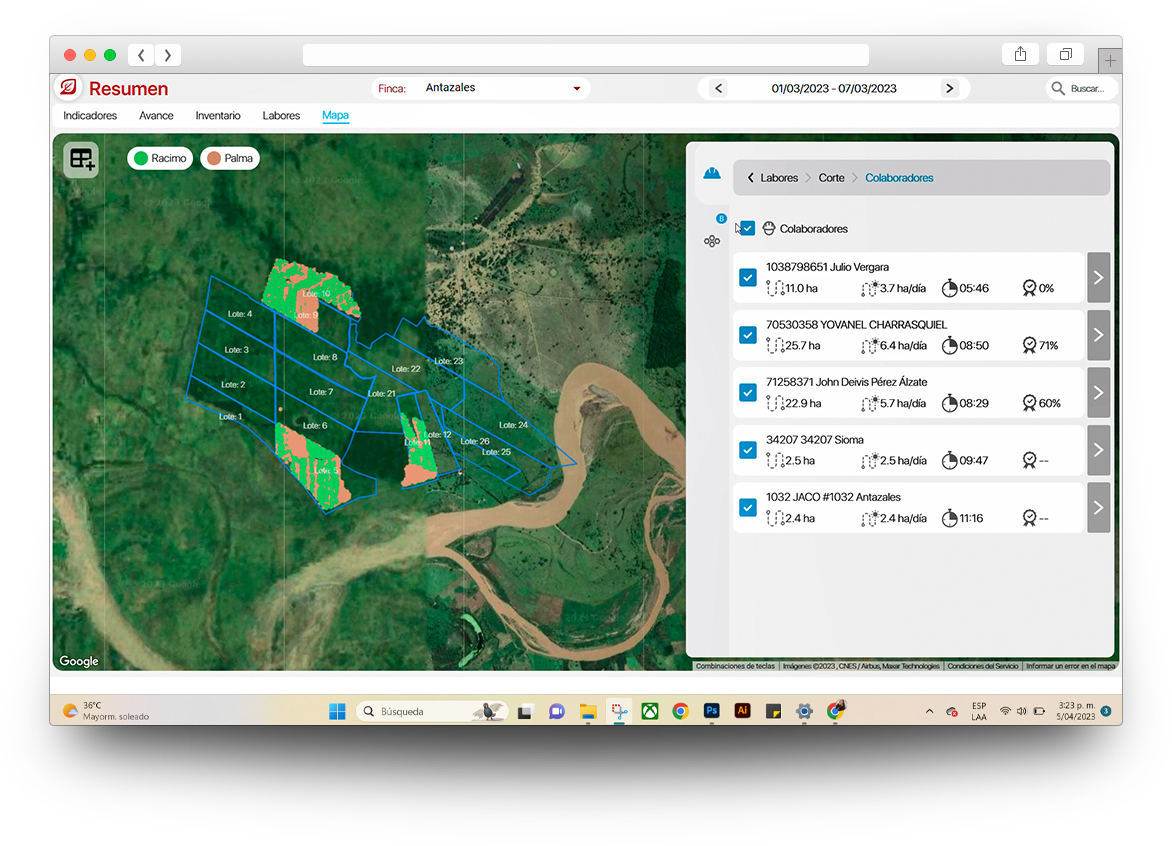Expand the 34207 Sioma row arrow
Viewport: 1172px width, 846px height.
point(1098,450)
